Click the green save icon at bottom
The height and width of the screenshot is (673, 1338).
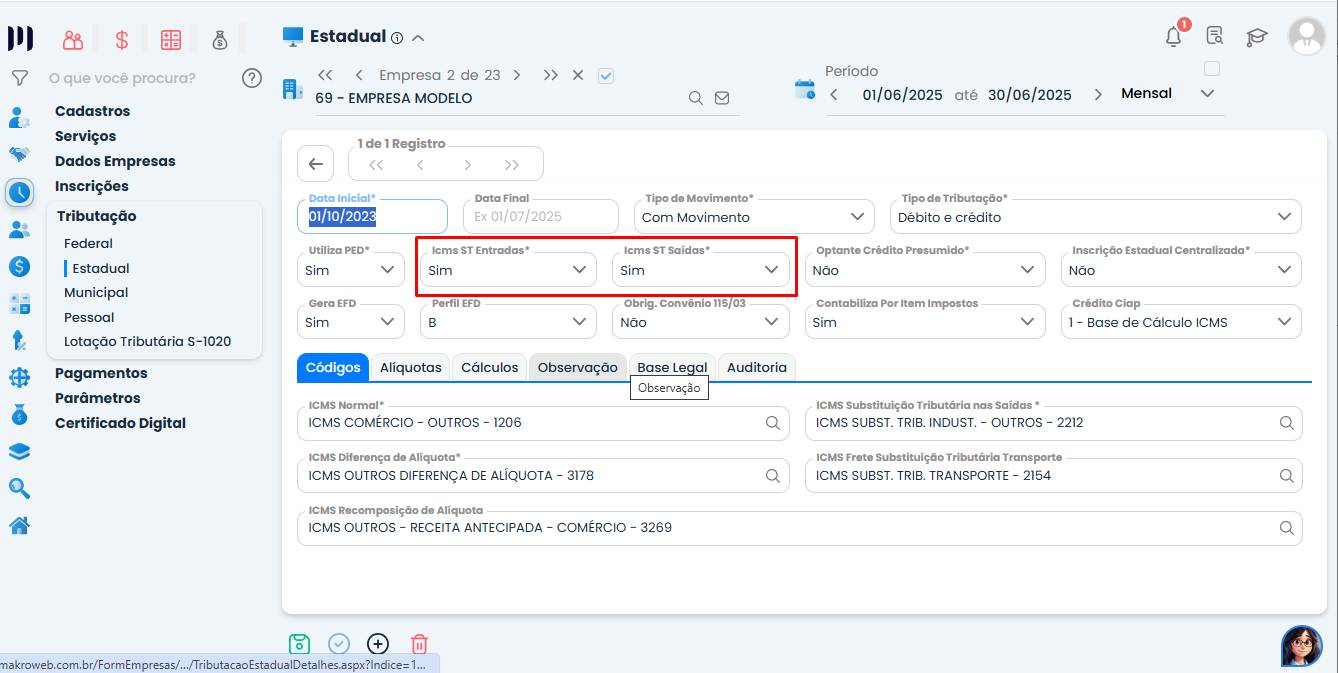[x=299, y=644]
